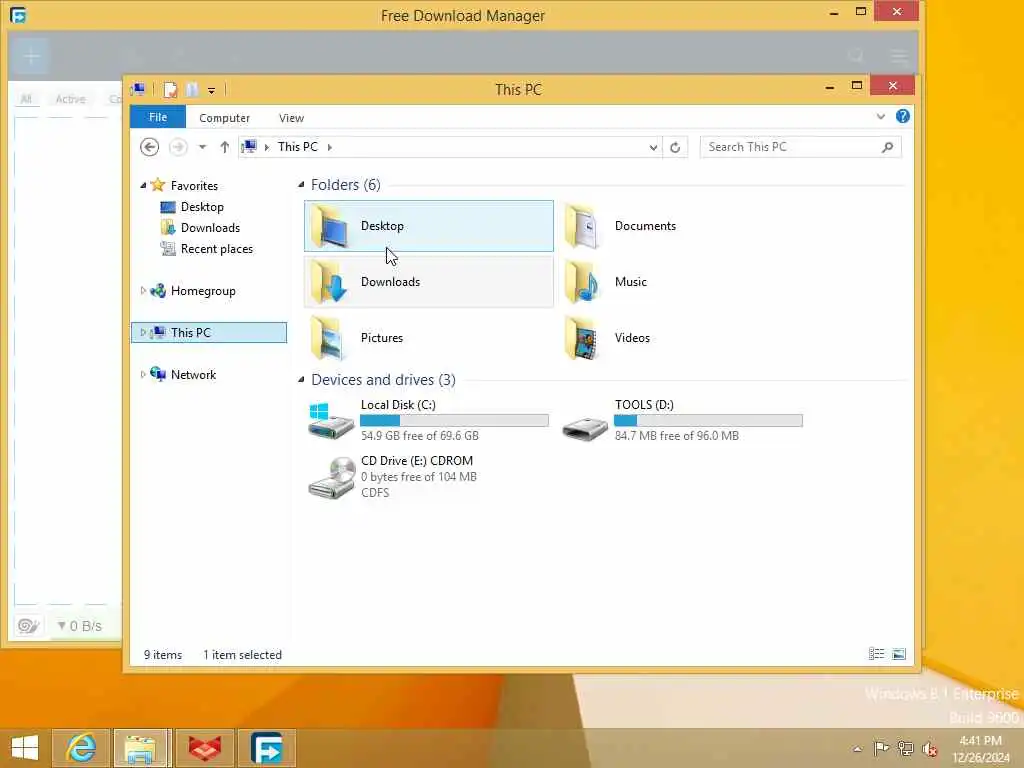This screenshot has height=768, width=1024.
Task: Select the Music folder icon
Action: [x=583, y=282]
